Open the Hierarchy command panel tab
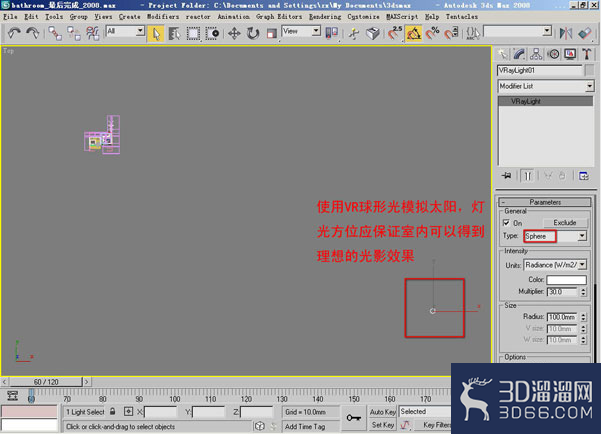The width and height of the screenshot is (601, 434). [x=536, y=54]
